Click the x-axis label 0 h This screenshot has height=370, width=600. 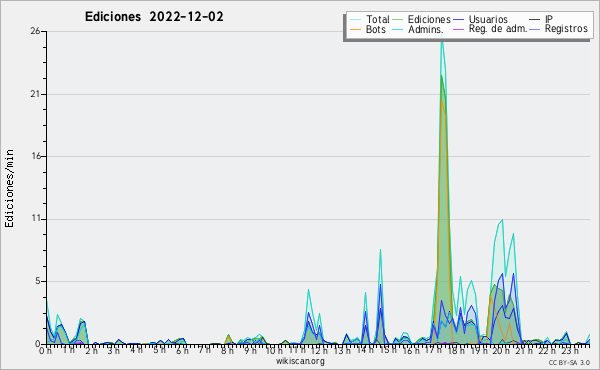[x=46, y=351]
